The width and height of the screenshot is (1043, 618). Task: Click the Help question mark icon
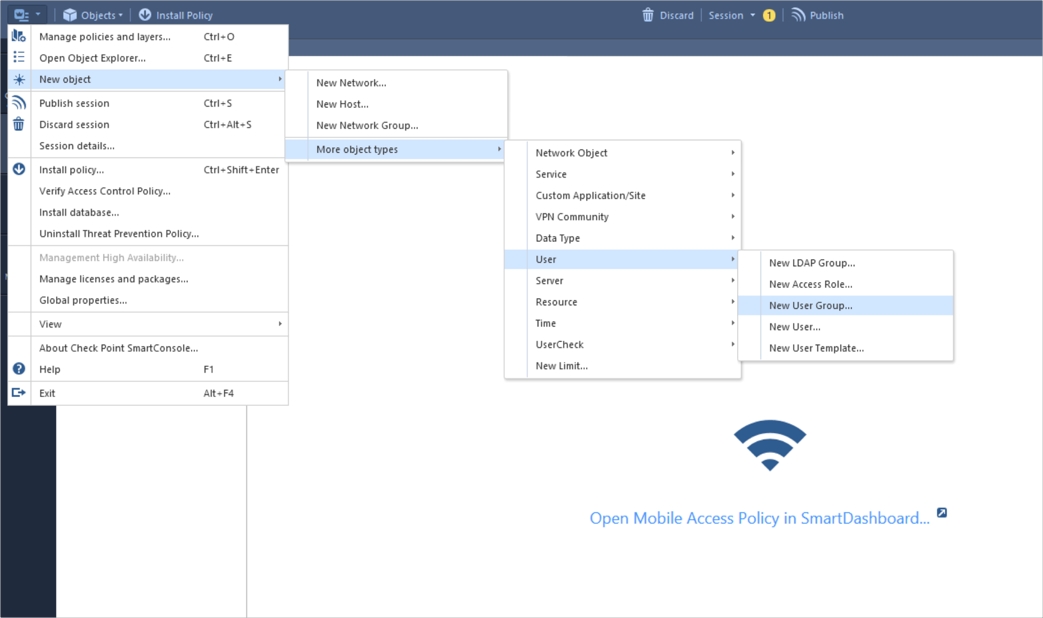coord(19,369)
